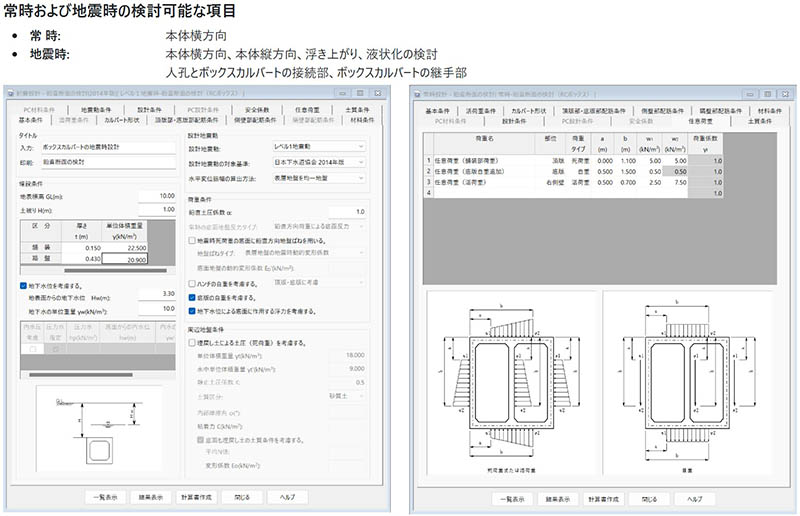Open the 設計地震動 dropdown showing レベル1地震動
This screenshot has height=516, width=800.
pyautogui.click(x=317, y=147)
